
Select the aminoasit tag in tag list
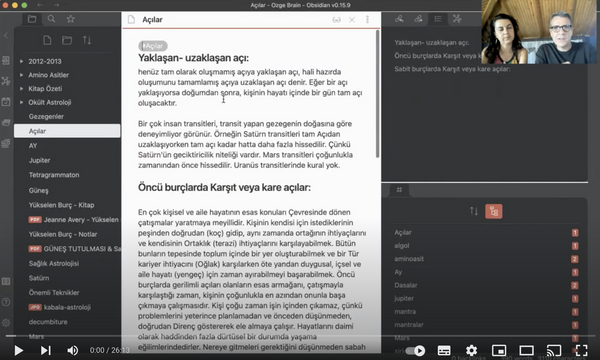[x=409, y=259]
